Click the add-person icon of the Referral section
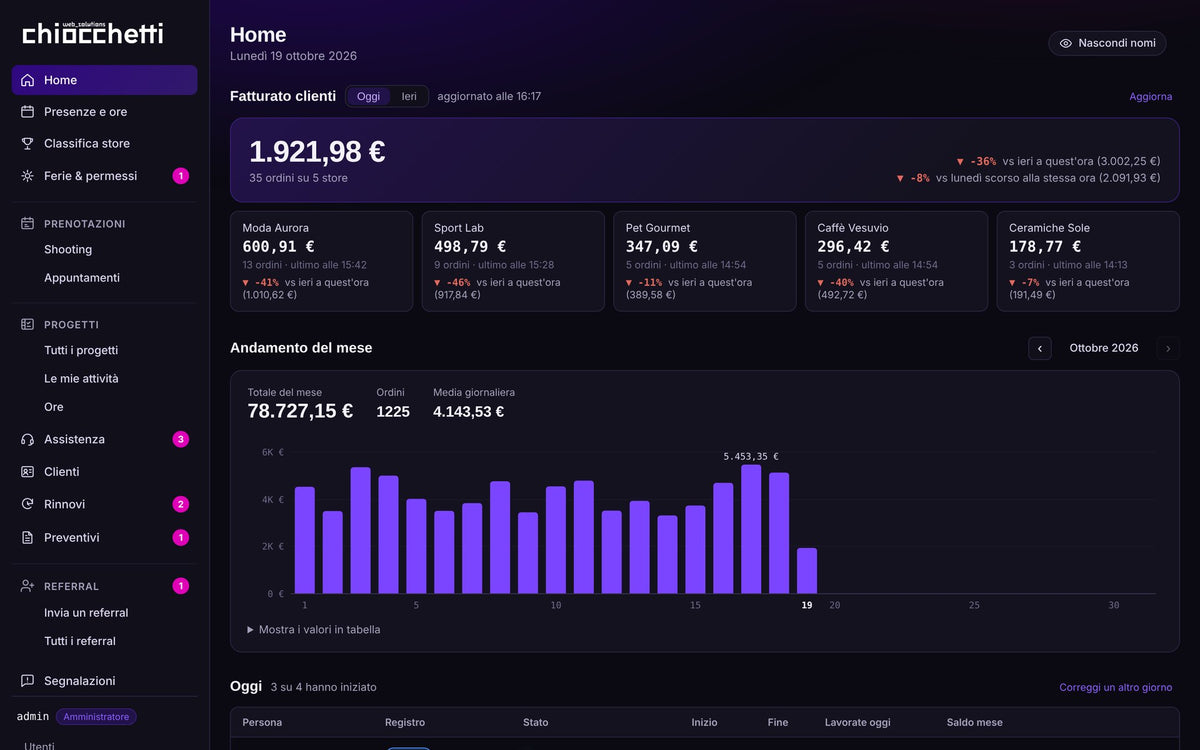Screen dimensions: 1200x750 pos(27,586)
